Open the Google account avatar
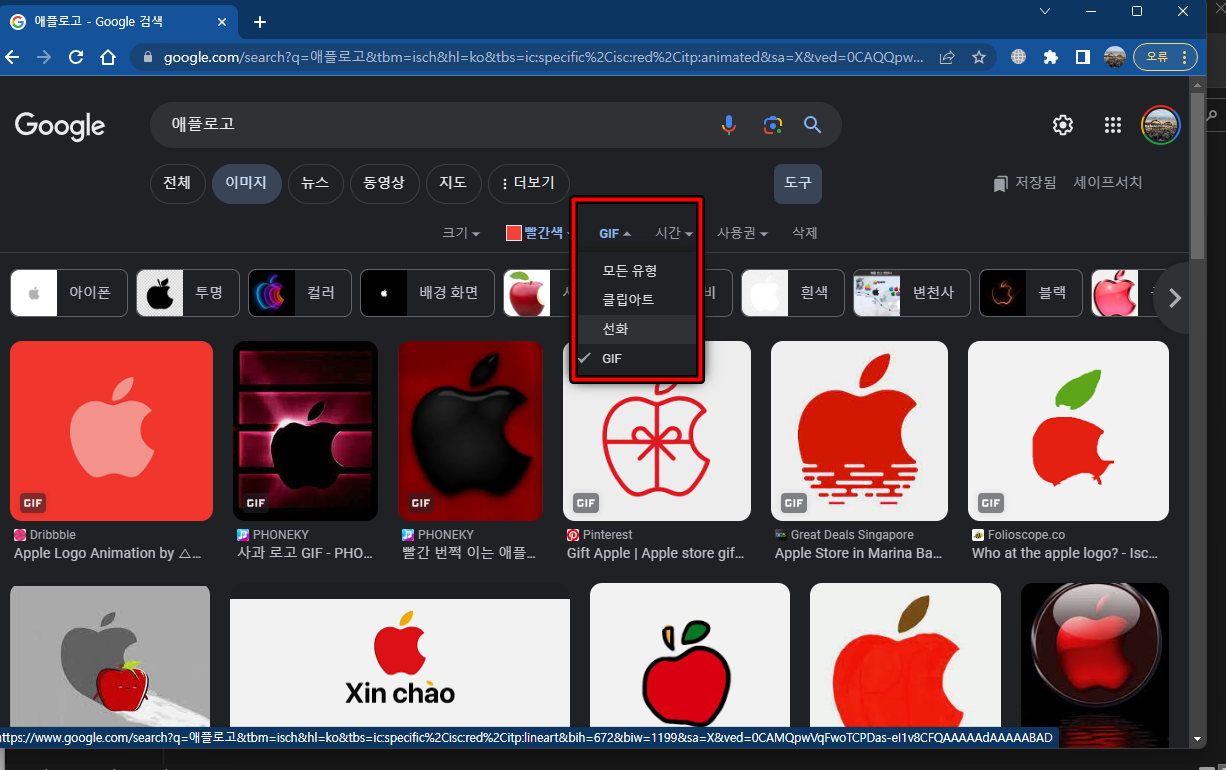Image resolution: width=1226 pixels, height=770 pixels. (1161, 125)
